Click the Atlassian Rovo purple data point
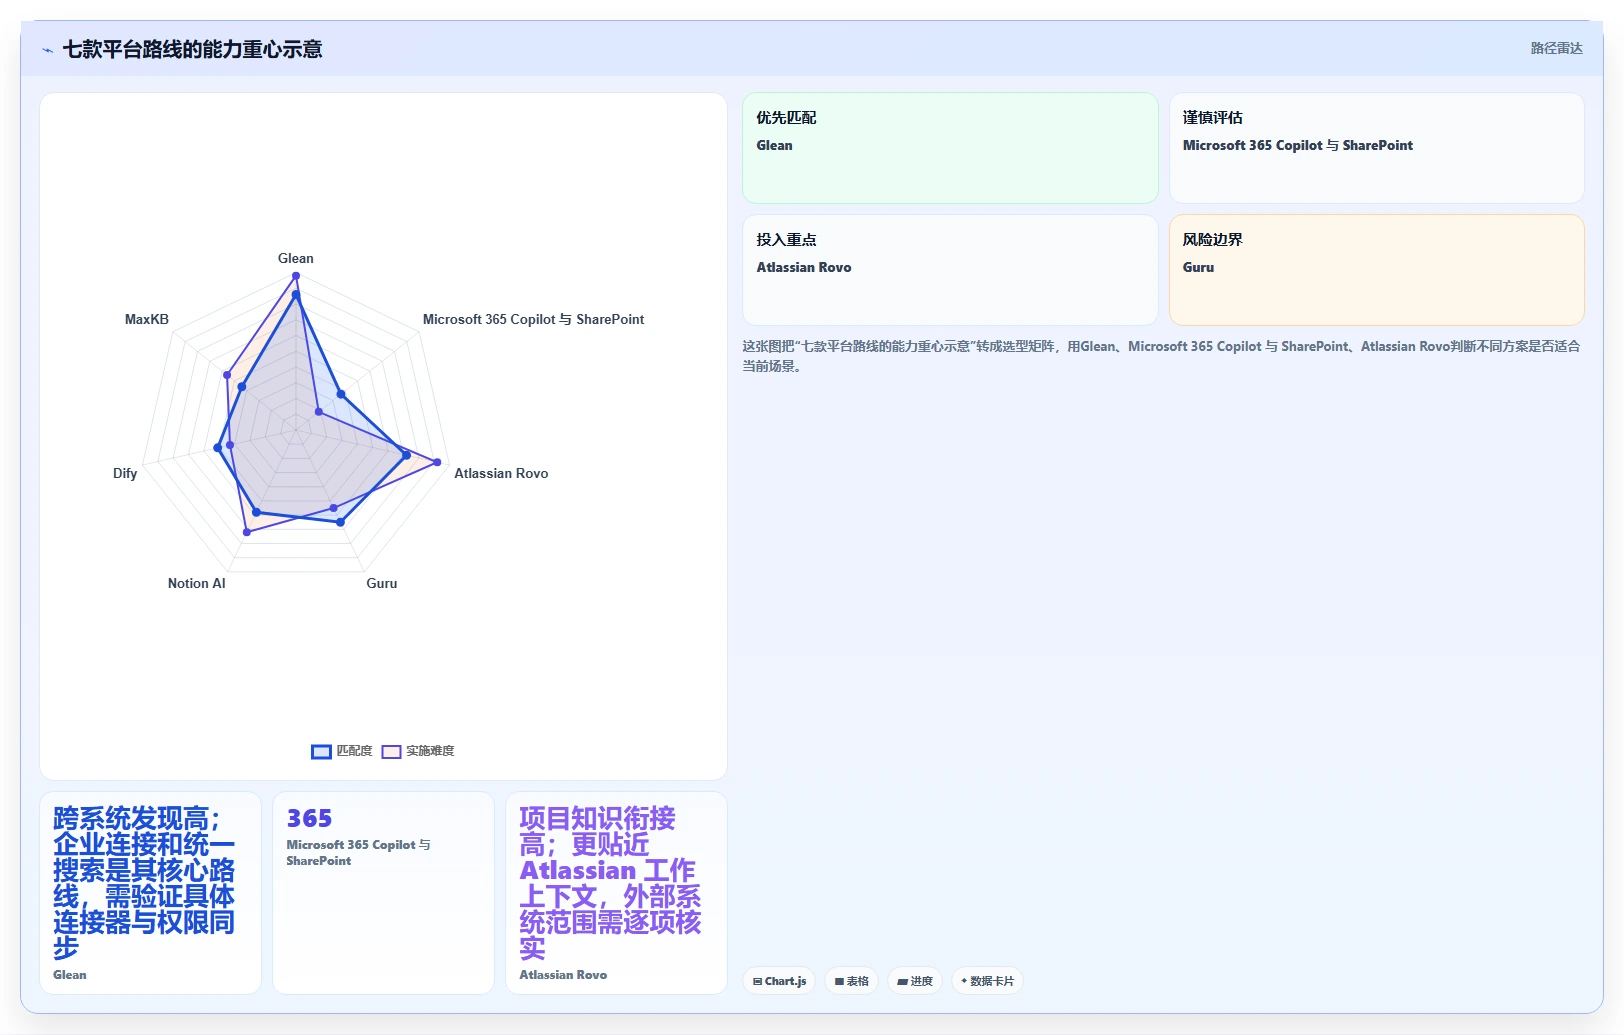Viewport: 1624px width, 1035px height. pyautogui.click(x=437, y=462)
